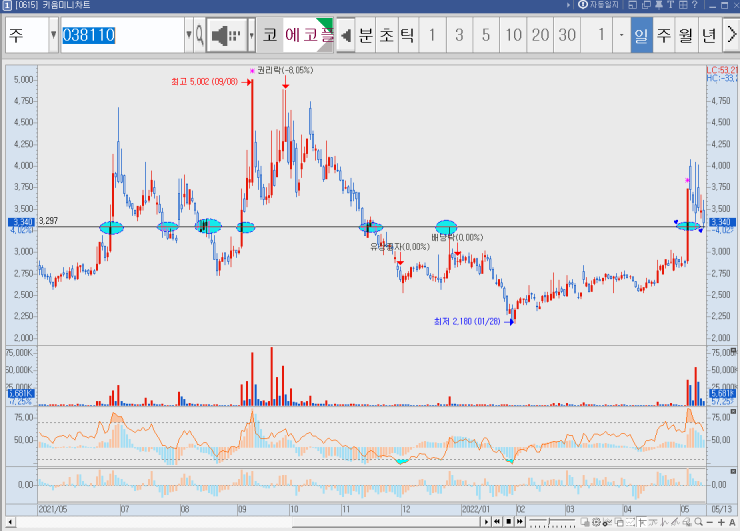Adjust the chart replay speed slider
The width and height of the screenshot is (740, 531).
point(552,522)
